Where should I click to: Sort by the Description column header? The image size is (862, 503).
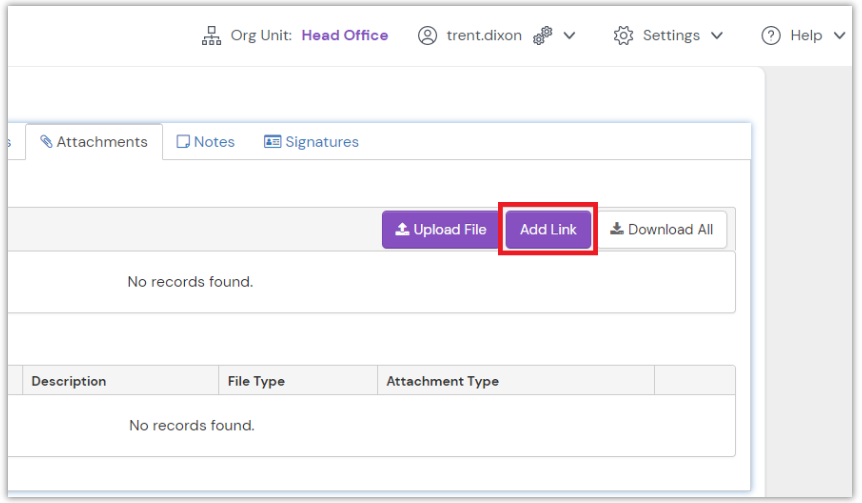[69, 381]
